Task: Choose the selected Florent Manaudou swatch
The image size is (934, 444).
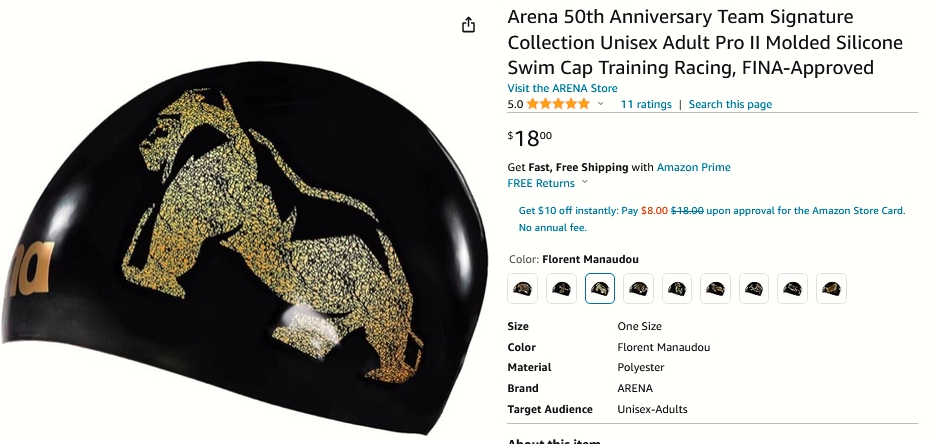Action: [600, 288]
